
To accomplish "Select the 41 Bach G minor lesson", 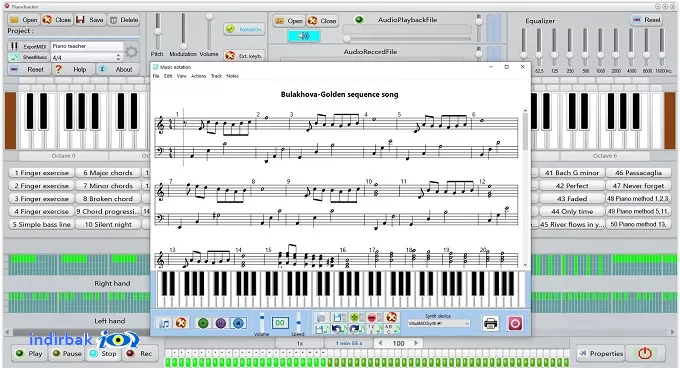I will [572, 173].
